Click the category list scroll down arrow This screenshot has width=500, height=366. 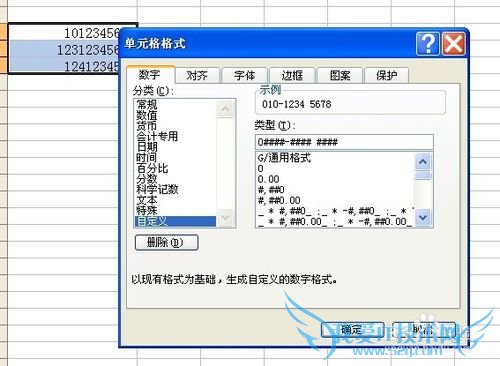(225, 218)
